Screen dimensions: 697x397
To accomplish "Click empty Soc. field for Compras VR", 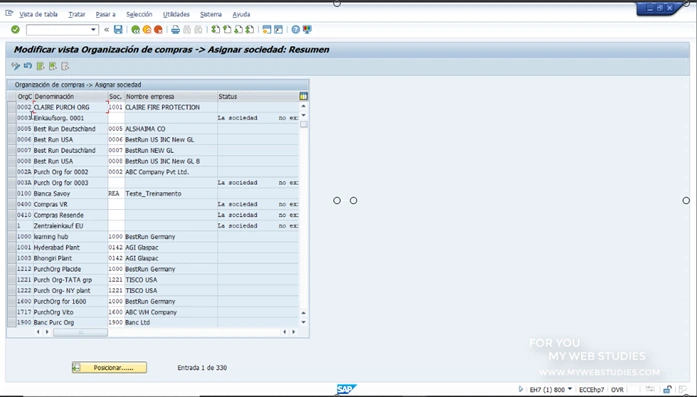I will [116, 205].
